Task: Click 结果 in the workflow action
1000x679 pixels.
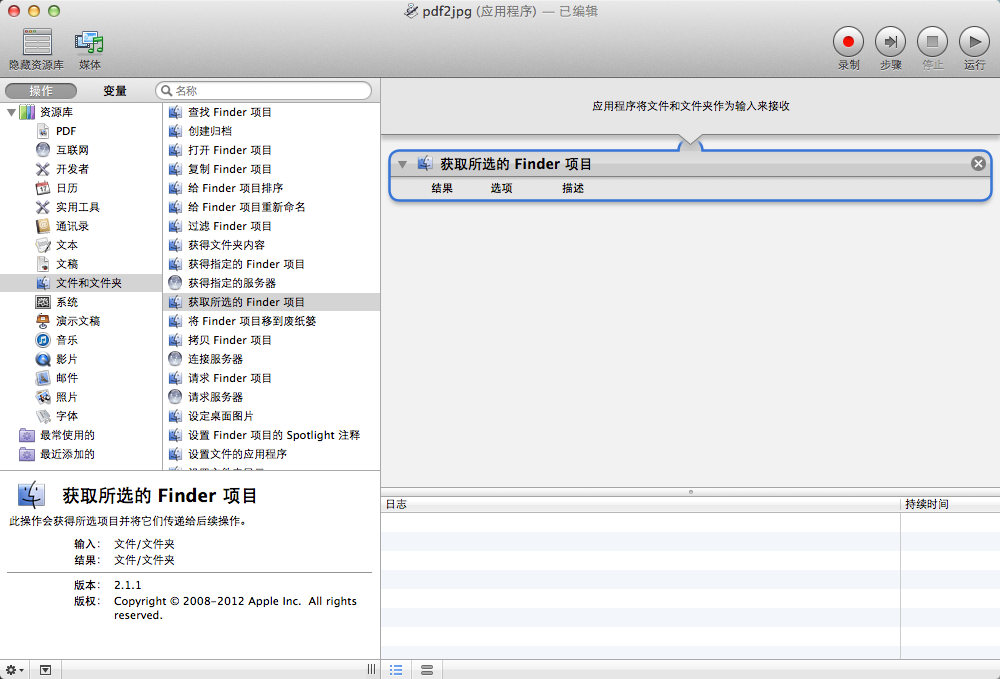Action: tap(442, 188)
